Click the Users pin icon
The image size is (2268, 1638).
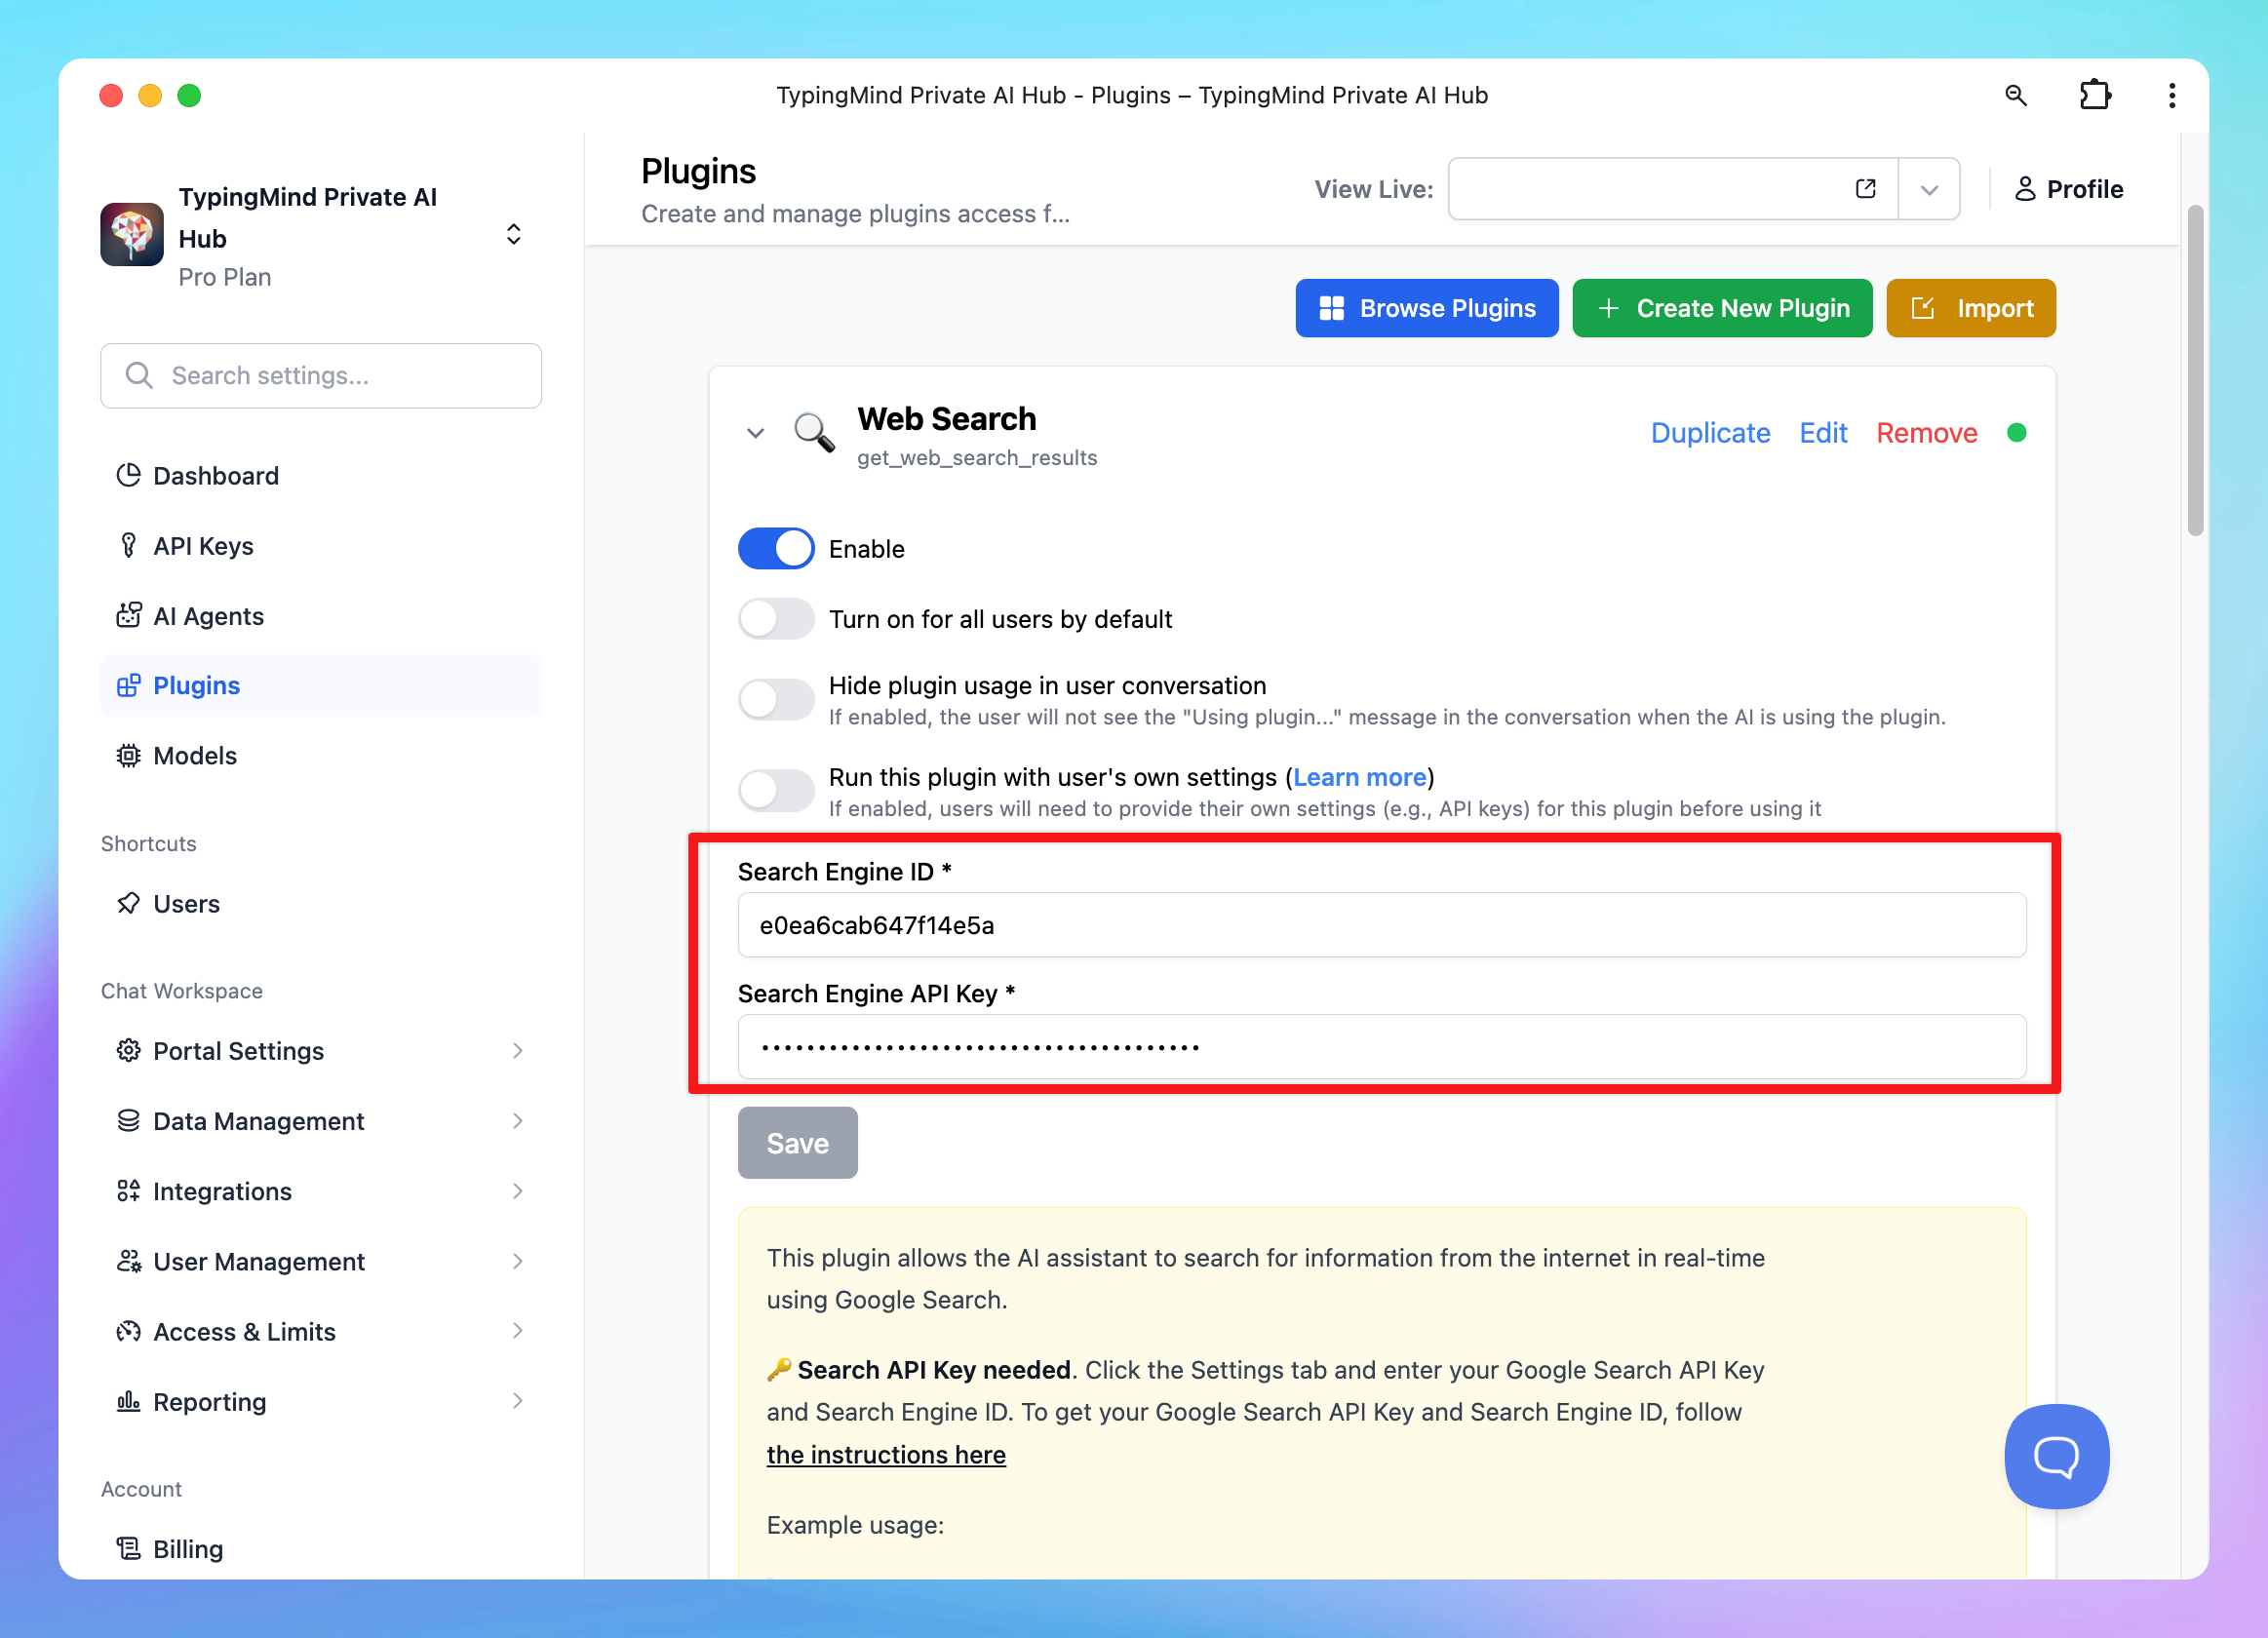click(128, 904)
